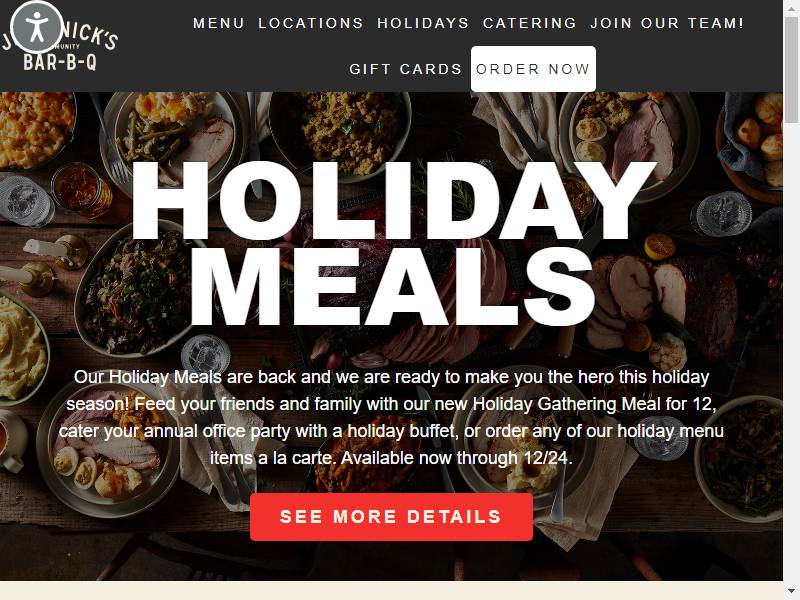Open the MENU navigation item
The image size is (800, 600).
[219, 23]
